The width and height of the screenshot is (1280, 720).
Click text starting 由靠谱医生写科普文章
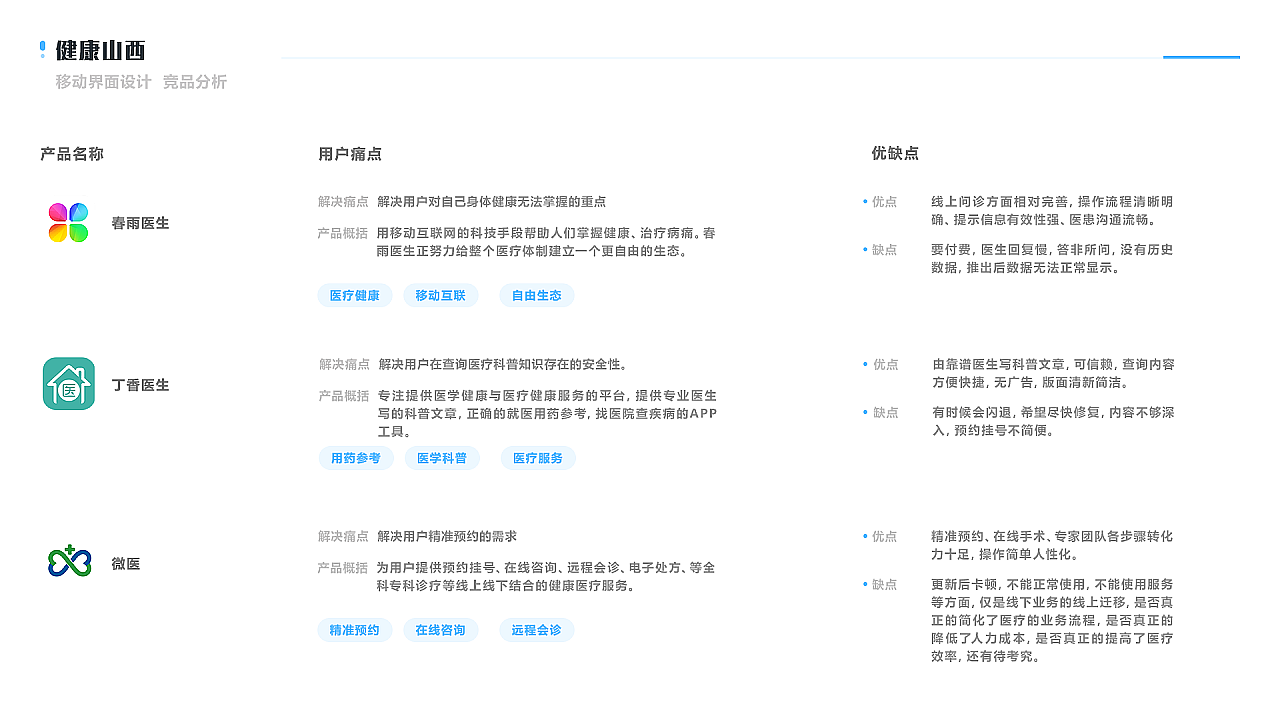point(1053,373)
